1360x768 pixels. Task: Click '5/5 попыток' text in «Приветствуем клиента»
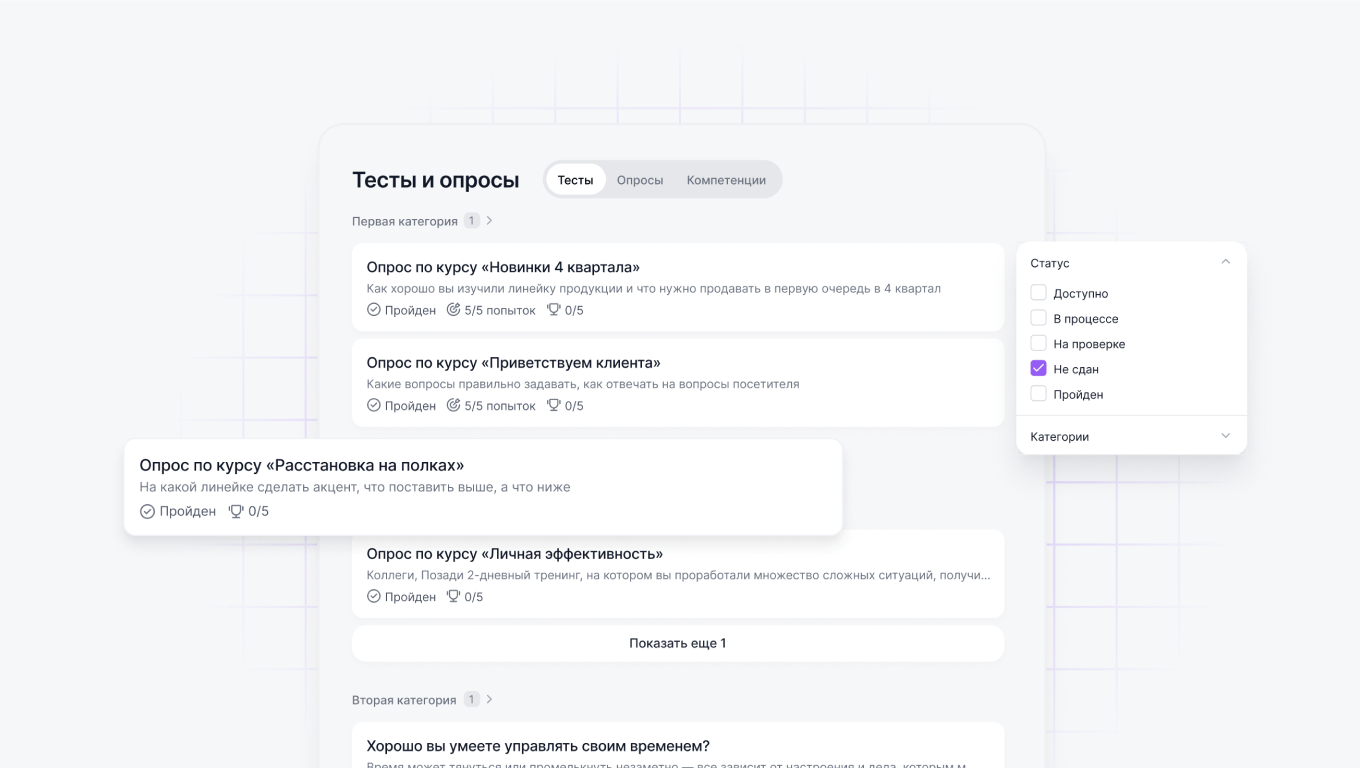tap(500, 405)
